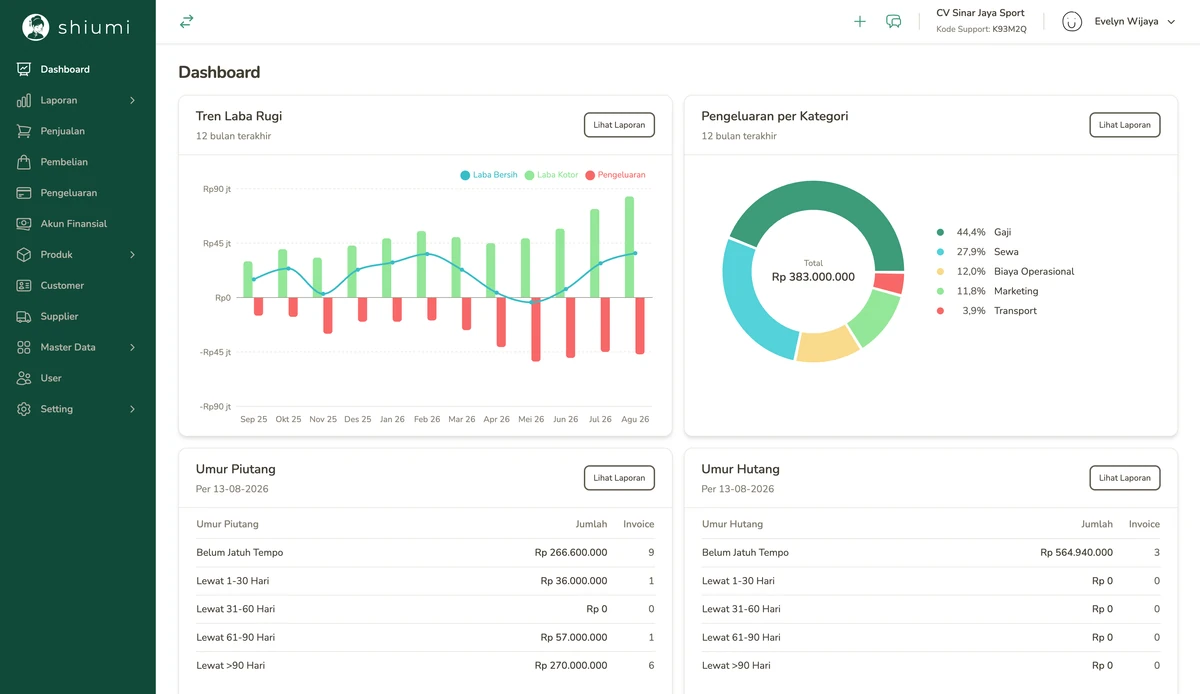Toggle sidebar with the swap arrows icon
Viewport: 1200px width, 694px height.
(186, 21)
